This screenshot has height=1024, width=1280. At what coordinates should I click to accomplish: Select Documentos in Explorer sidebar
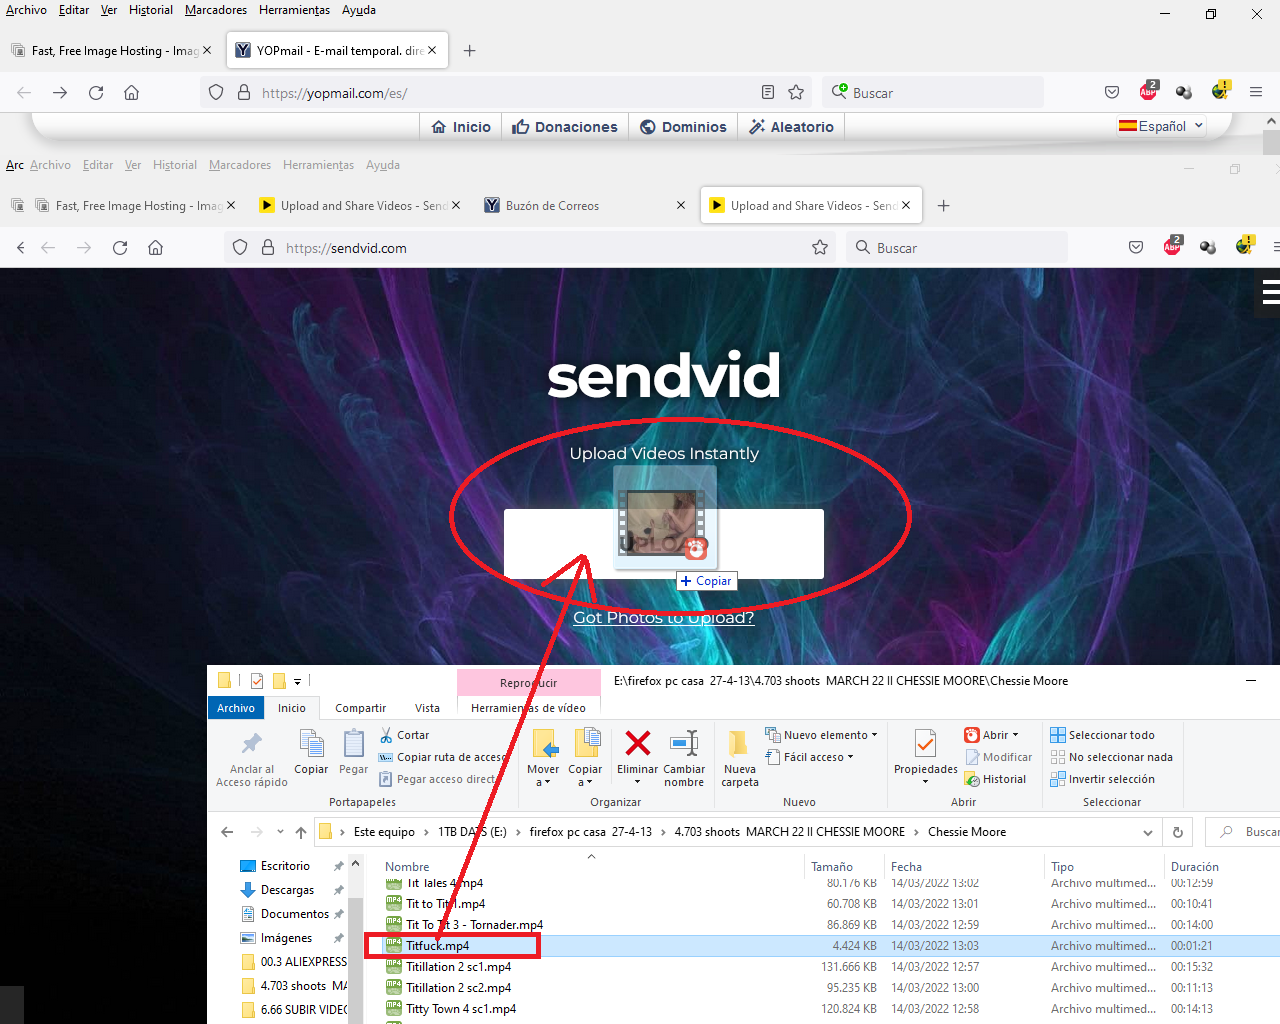[x=294, y=914]
